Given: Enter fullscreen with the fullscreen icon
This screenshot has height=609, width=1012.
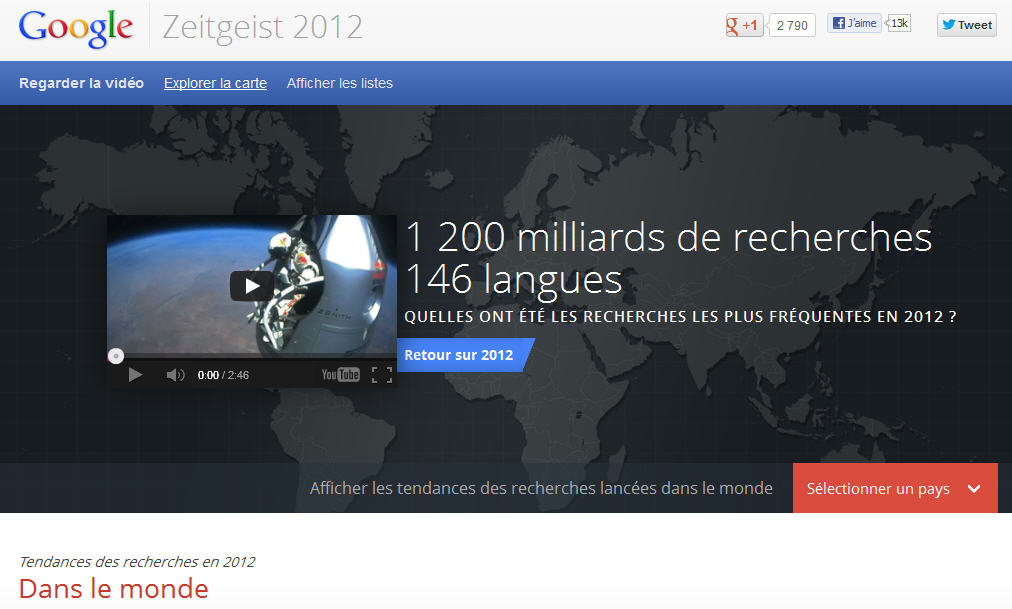Looking at the screenshot, I should click(x=382, y=375).
